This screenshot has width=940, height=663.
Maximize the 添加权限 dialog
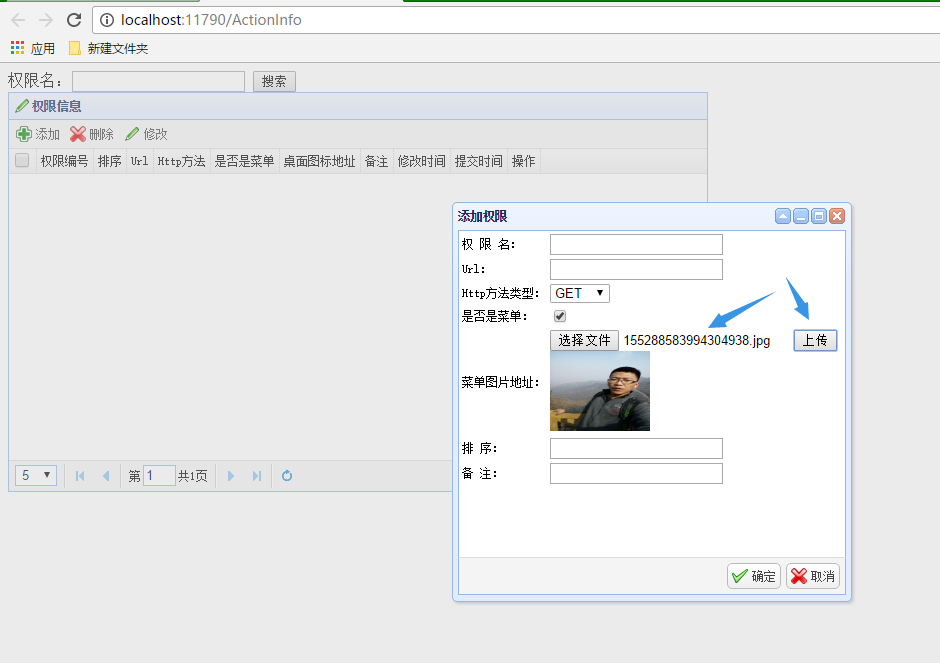(x=819, y=216)
